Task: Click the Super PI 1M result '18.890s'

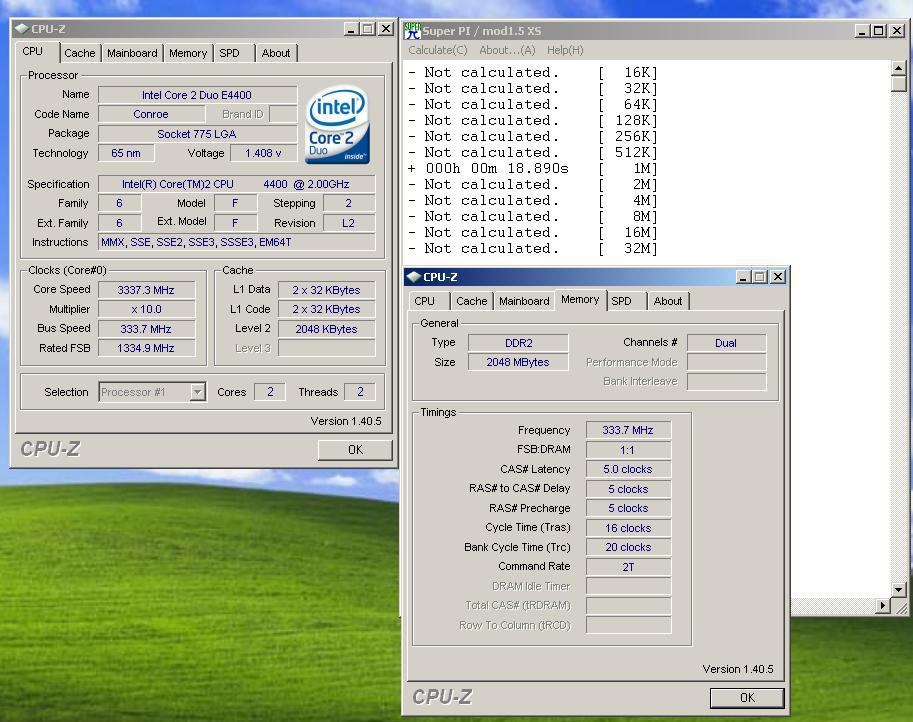Action: [x=538, y=169]
